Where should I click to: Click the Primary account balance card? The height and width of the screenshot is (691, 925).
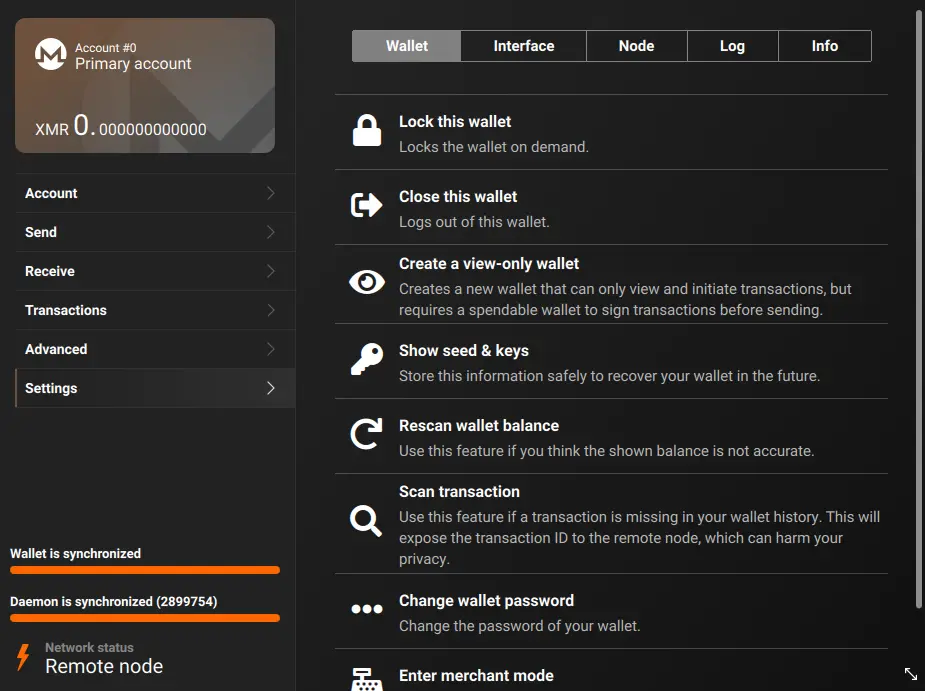click(145, 86)
